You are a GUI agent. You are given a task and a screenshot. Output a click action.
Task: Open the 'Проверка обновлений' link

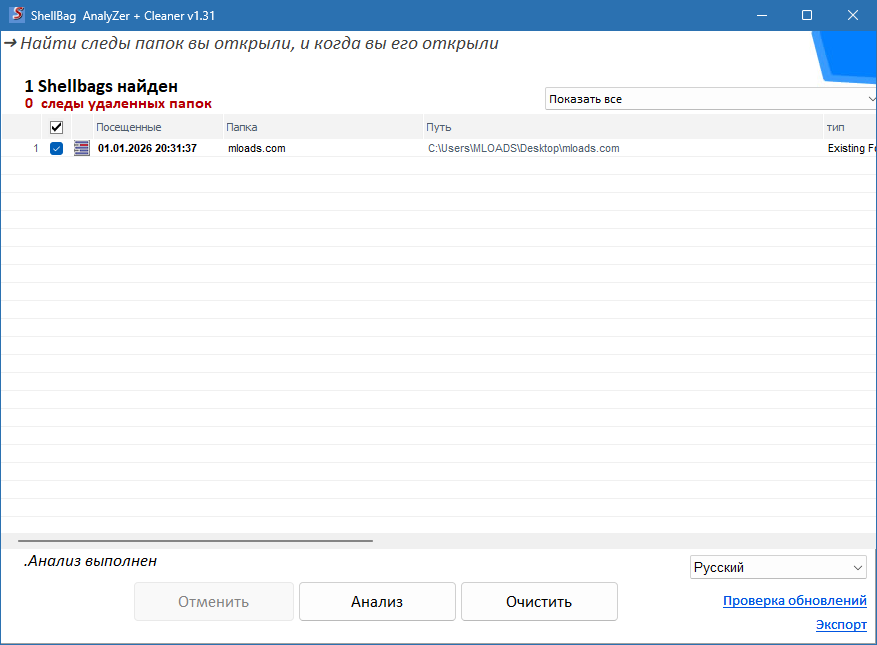coord(794,600)
